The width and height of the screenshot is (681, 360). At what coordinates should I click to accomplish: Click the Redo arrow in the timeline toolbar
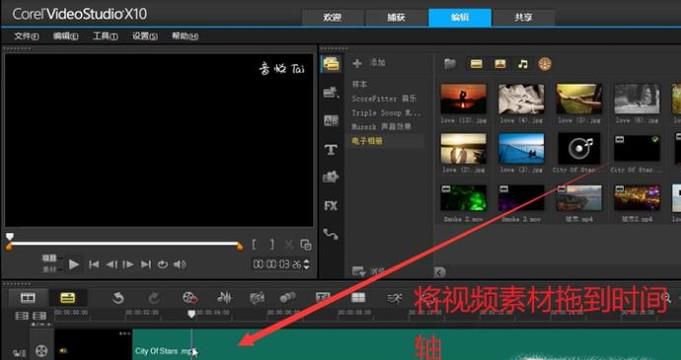154,298
